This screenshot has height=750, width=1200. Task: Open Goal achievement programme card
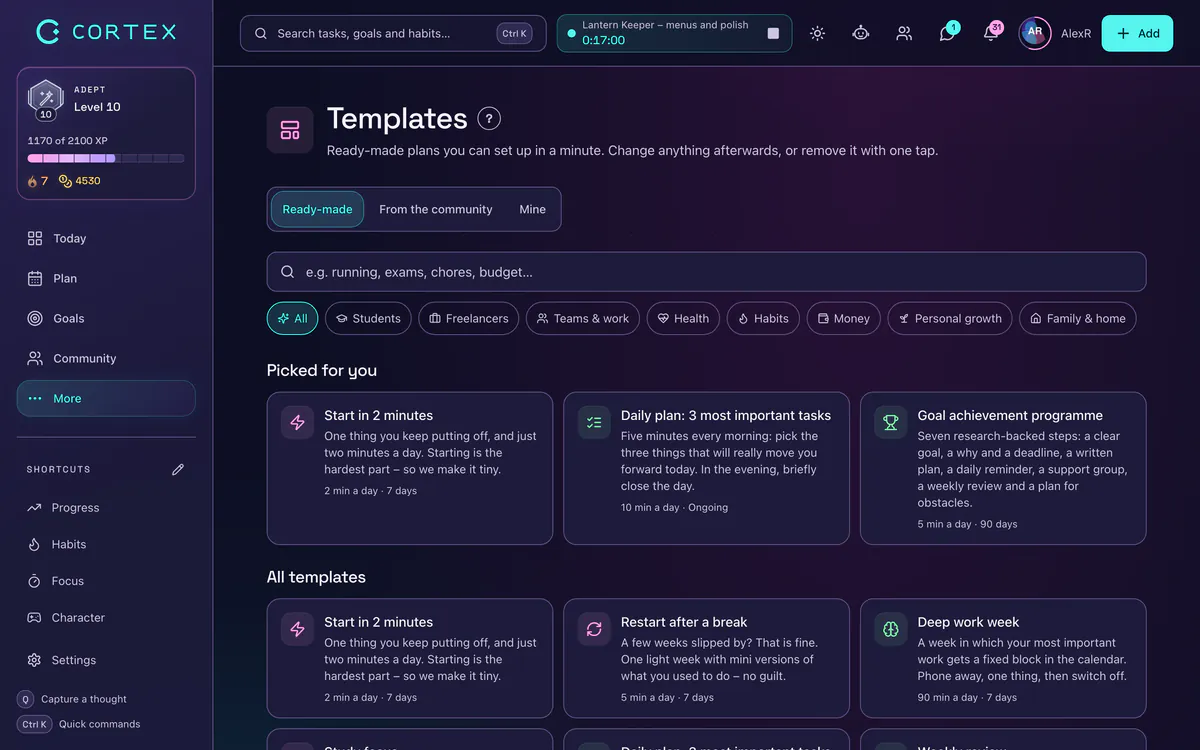point(1003,468)
